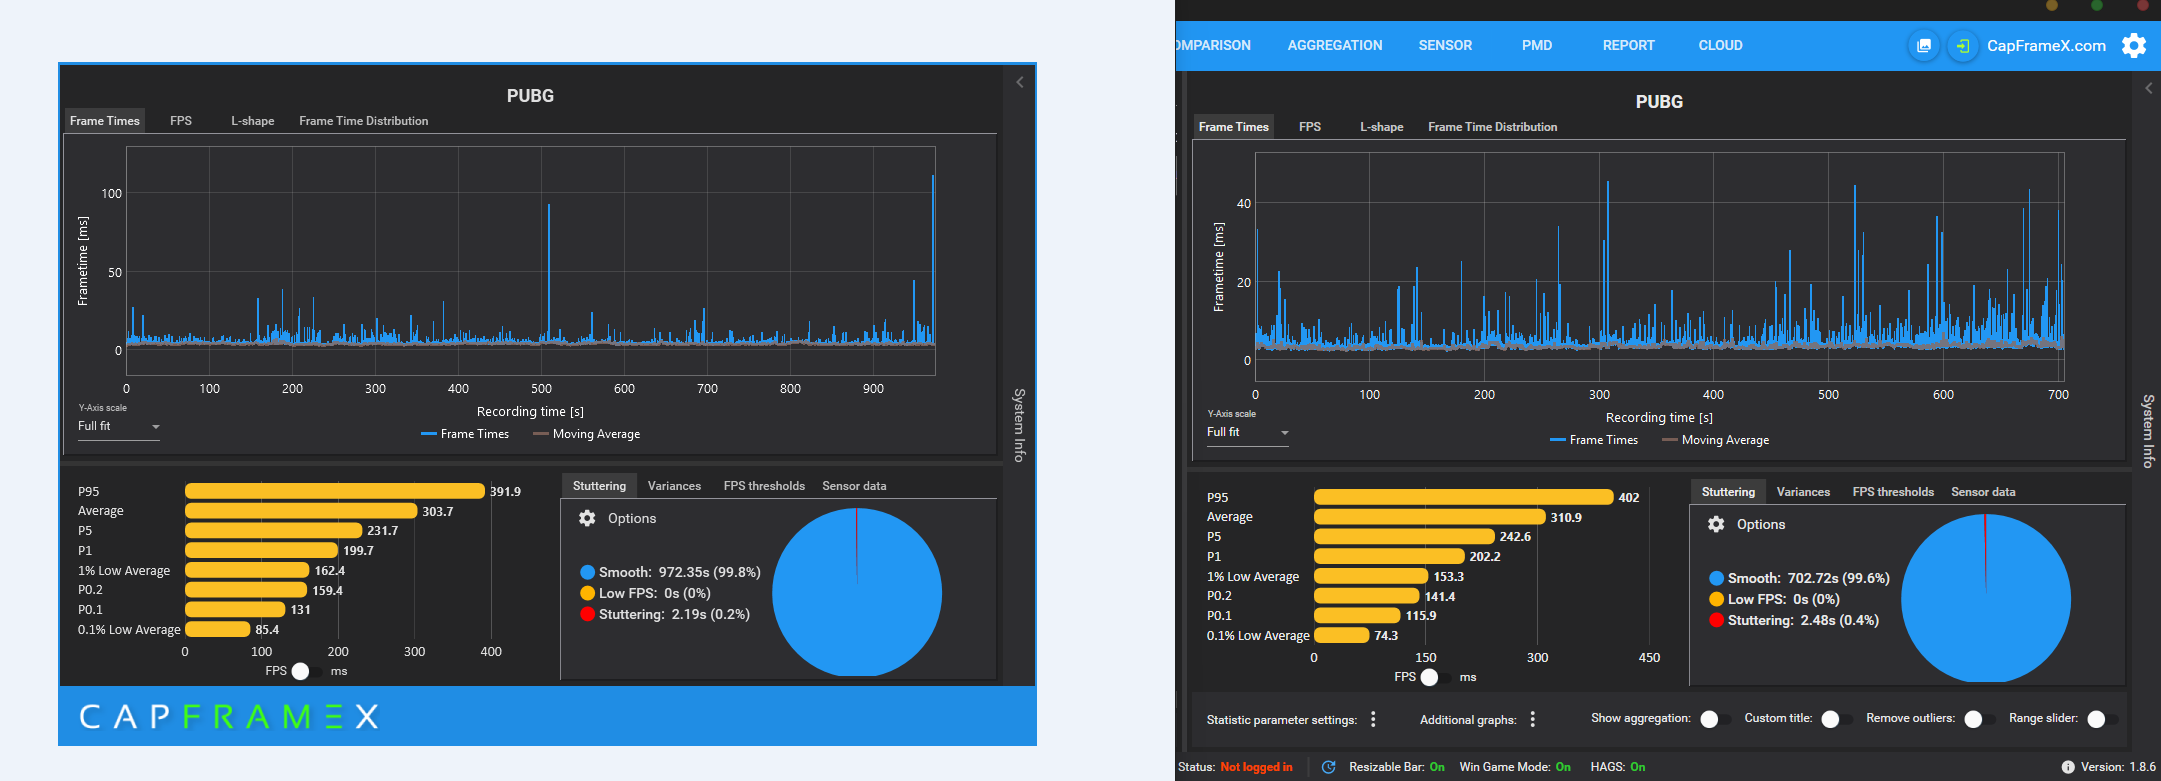Screen dimensions: 2161x781
Task: Open Y-Axis scale Full fit dropdown in left window
Action: click(118, 427)
